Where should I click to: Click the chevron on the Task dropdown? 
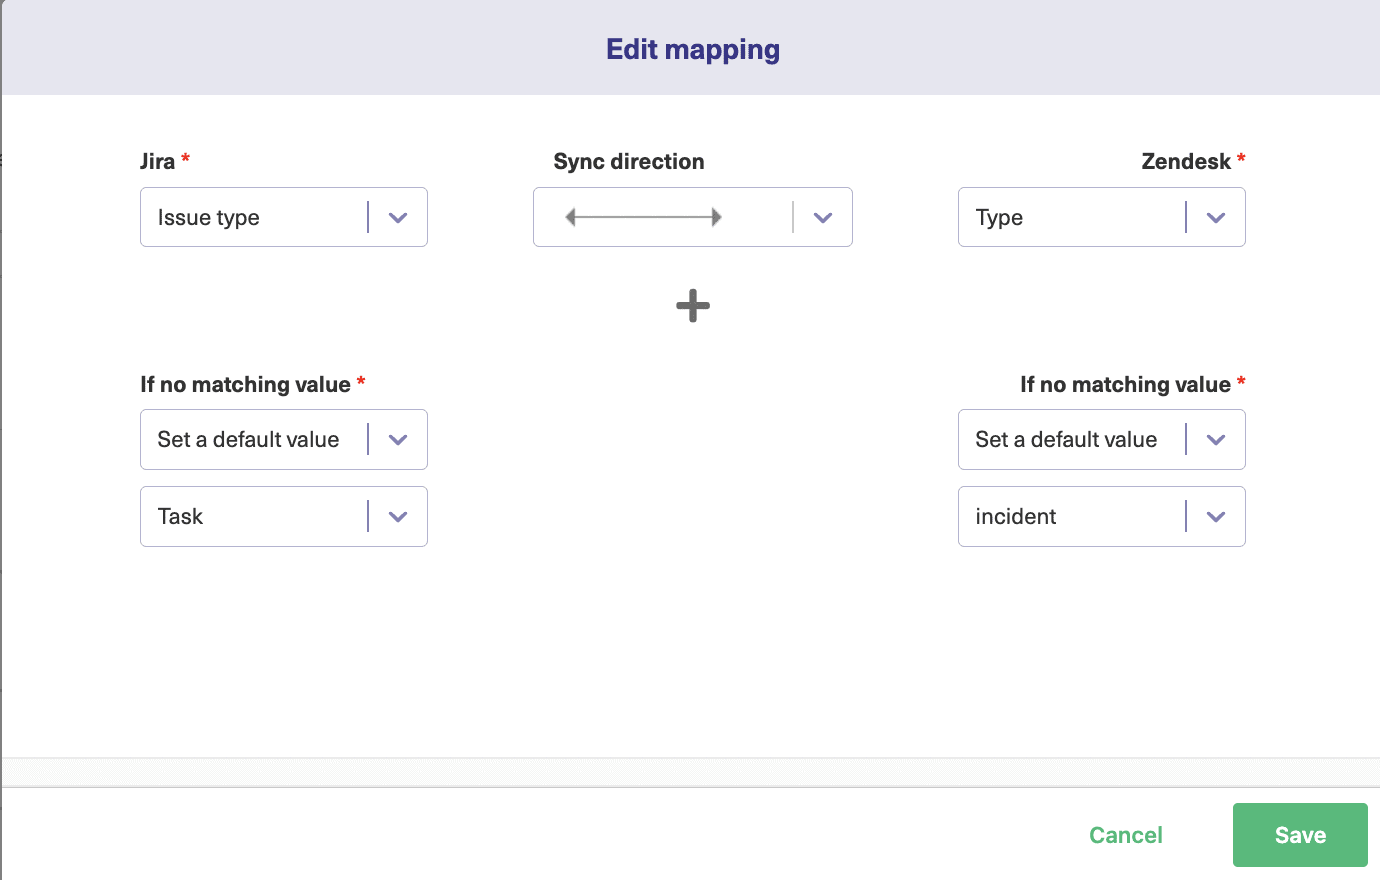(x=398, y=516)
